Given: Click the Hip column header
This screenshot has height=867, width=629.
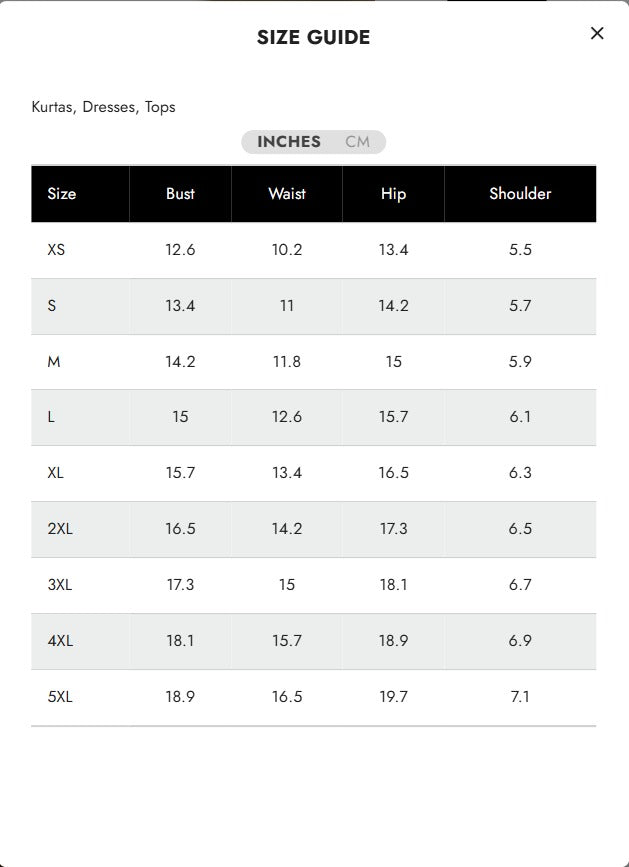Looking at the screenshot, I should tap(394, 194).
